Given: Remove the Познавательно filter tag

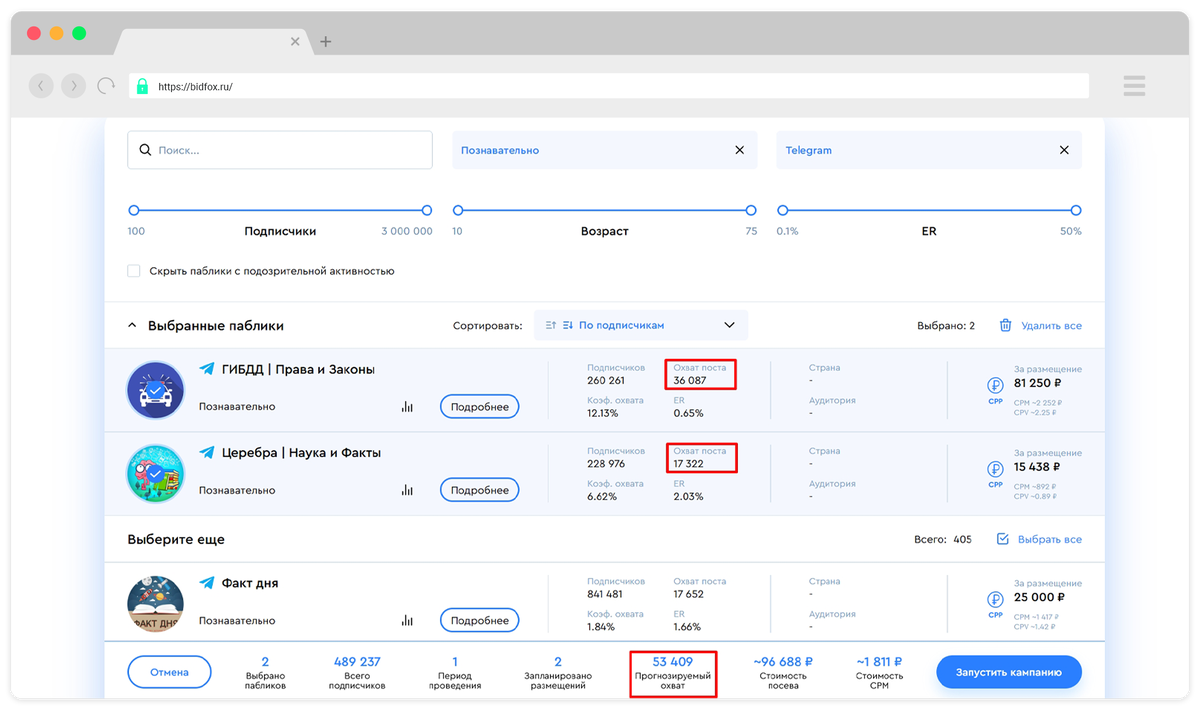Looking at the screenshot, I should [x=740, y=150].
